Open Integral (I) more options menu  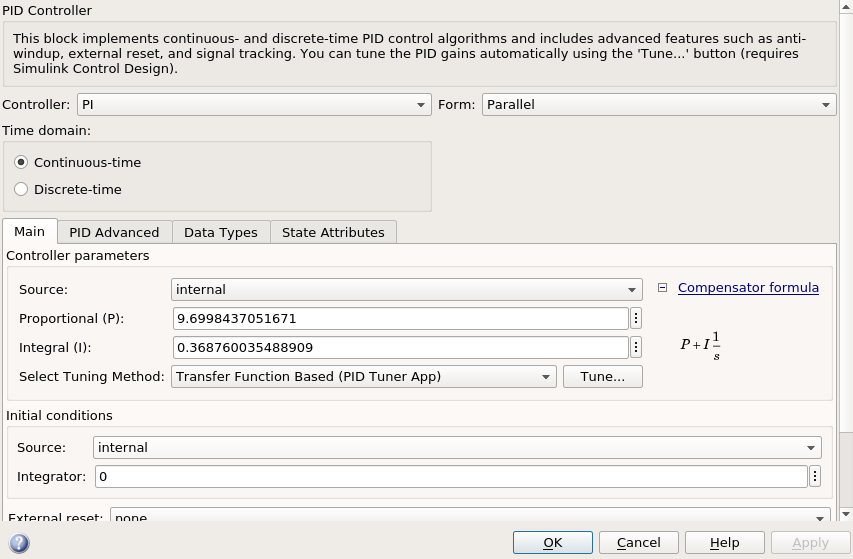pyautogui.click(x=635, y=347)
